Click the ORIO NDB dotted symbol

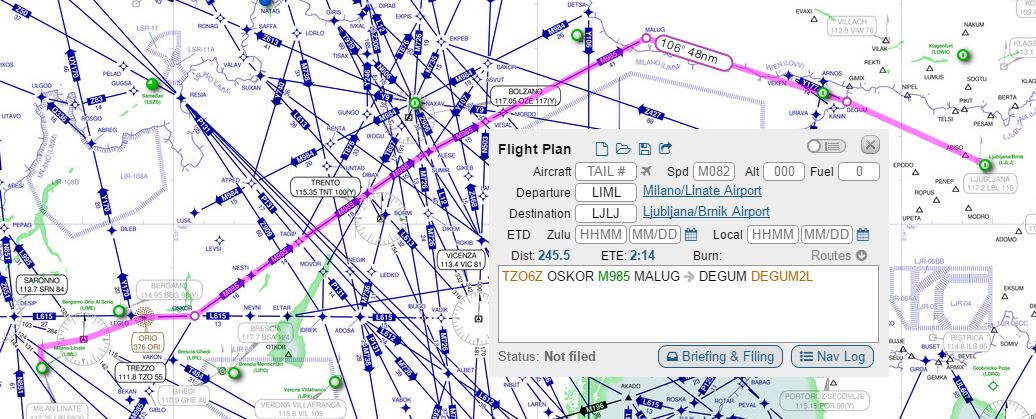[x=145, y=317]
